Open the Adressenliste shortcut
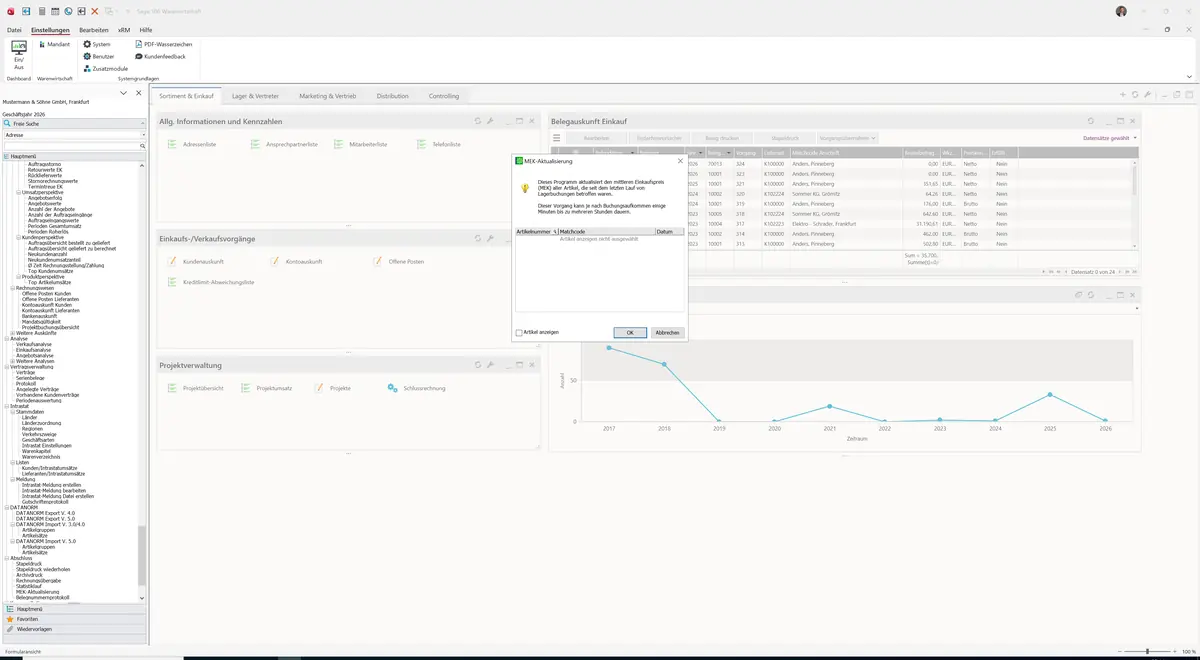This screenshot has width=1200, height=660. click(192, 145)
